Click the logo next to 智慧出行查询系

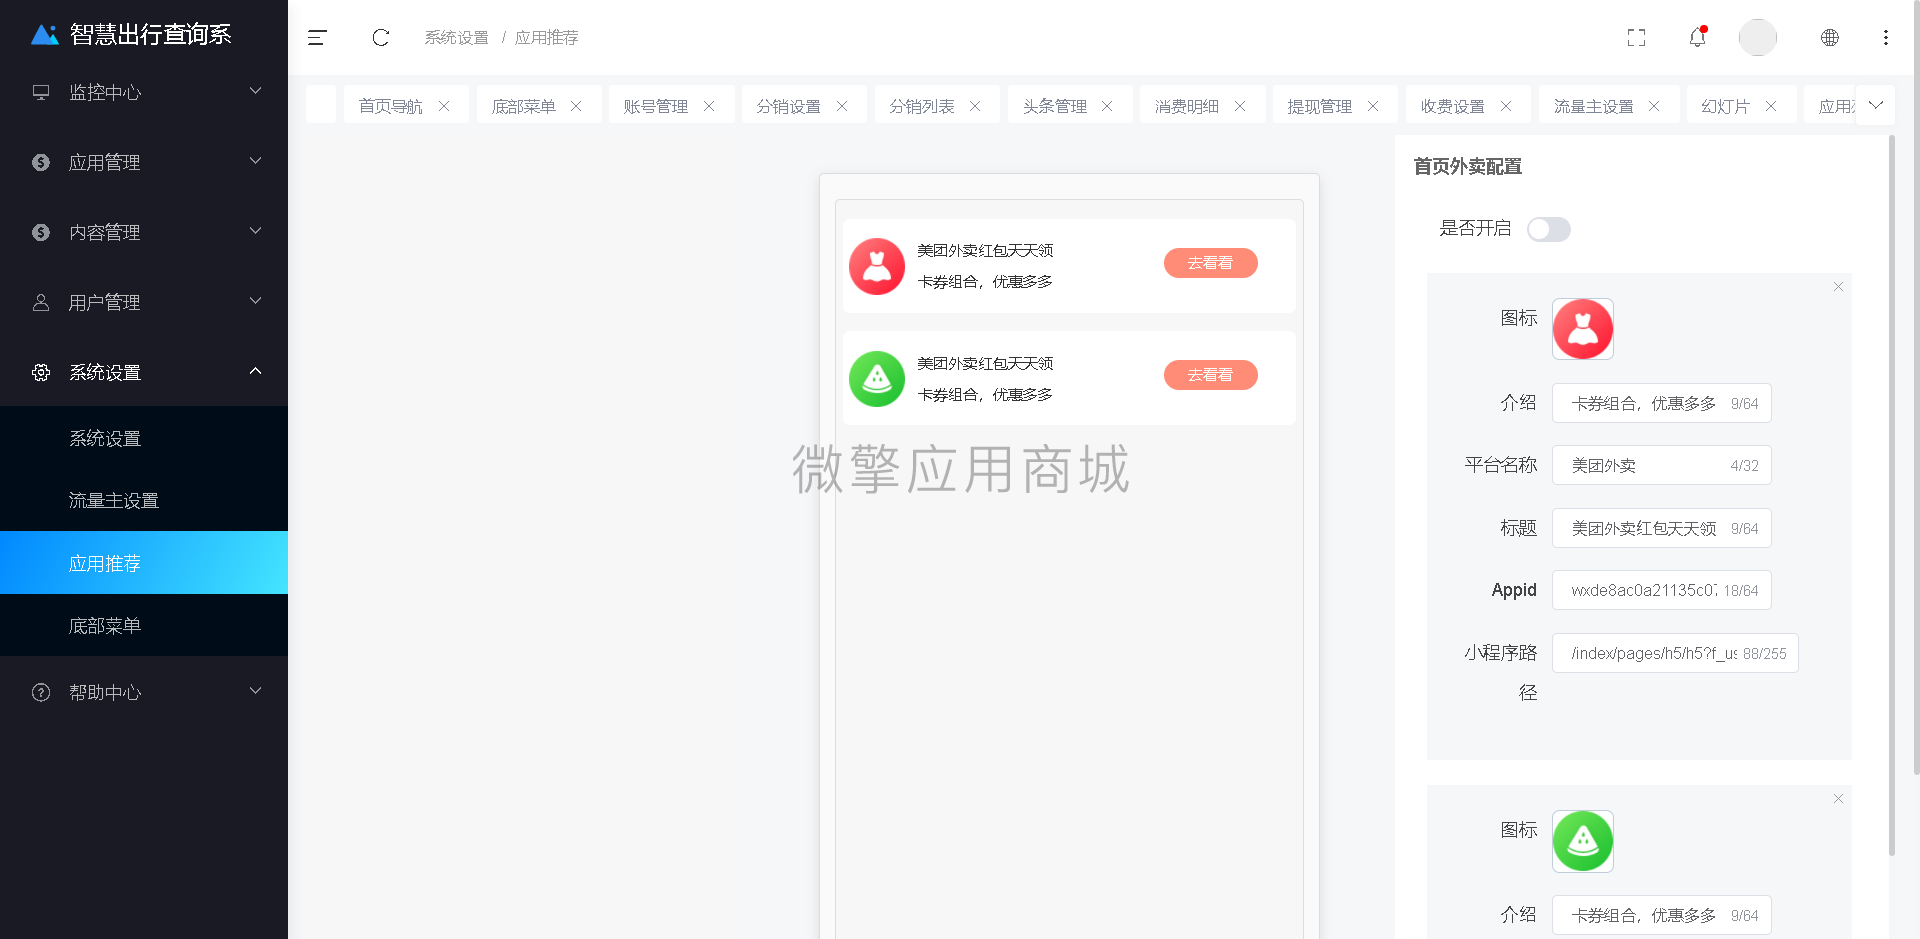(45, 35)
